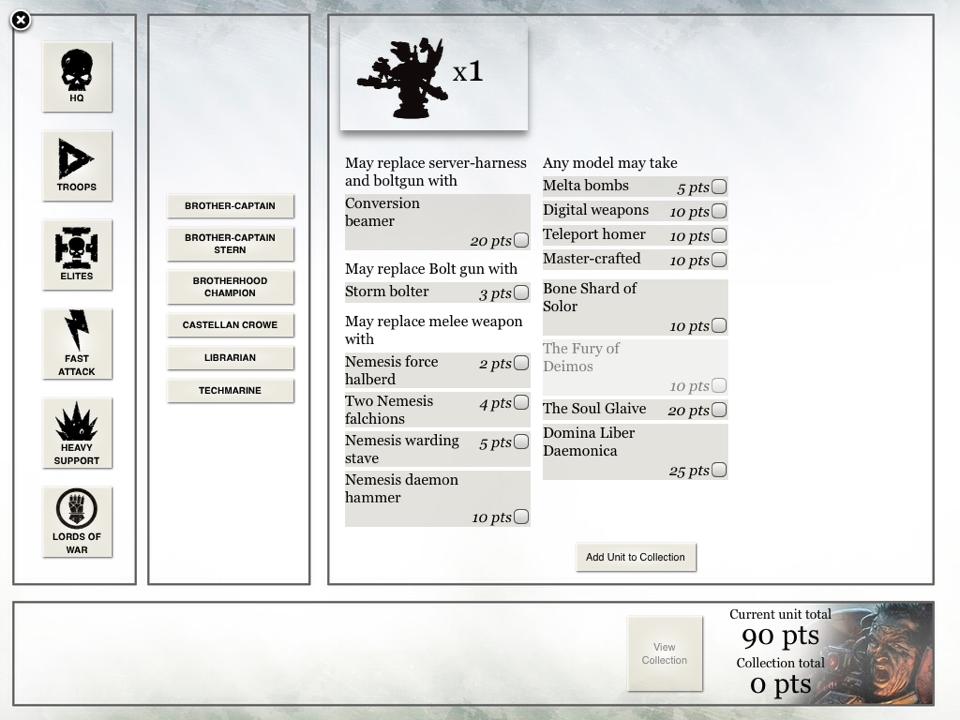960x720 pixels.
Task: Tick the Teleport homer checkbox
Action: pyautogui.click(x=719, y=235)
